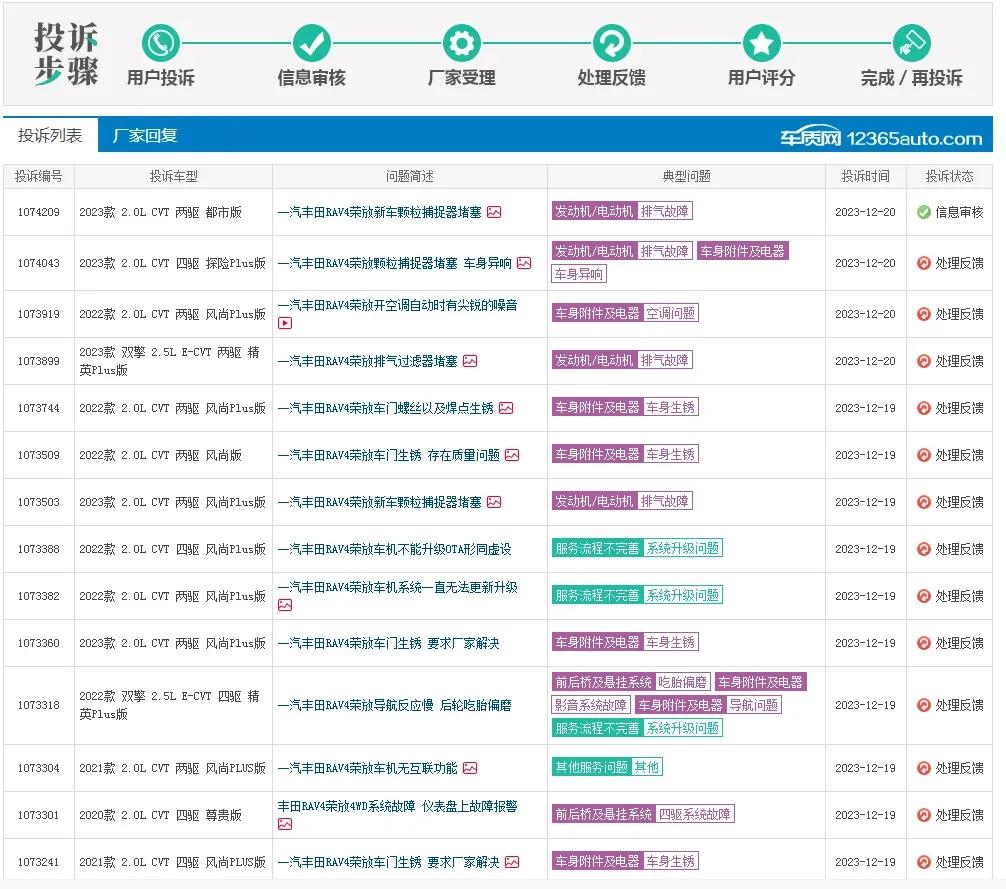Click 处理反馈 status text in row 1073241
This screenshot has width=1006, height=889.
pyautogui.click(x=959, y=862)
